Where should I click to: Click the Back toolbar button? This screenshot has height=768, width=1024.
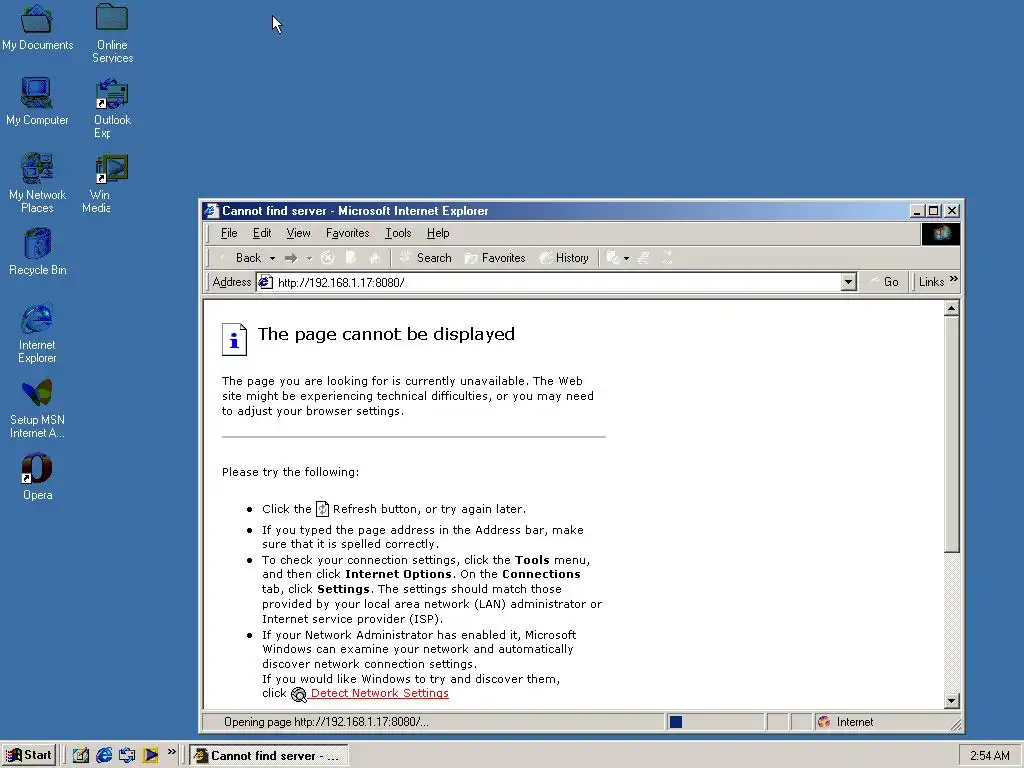coord(240,258)
